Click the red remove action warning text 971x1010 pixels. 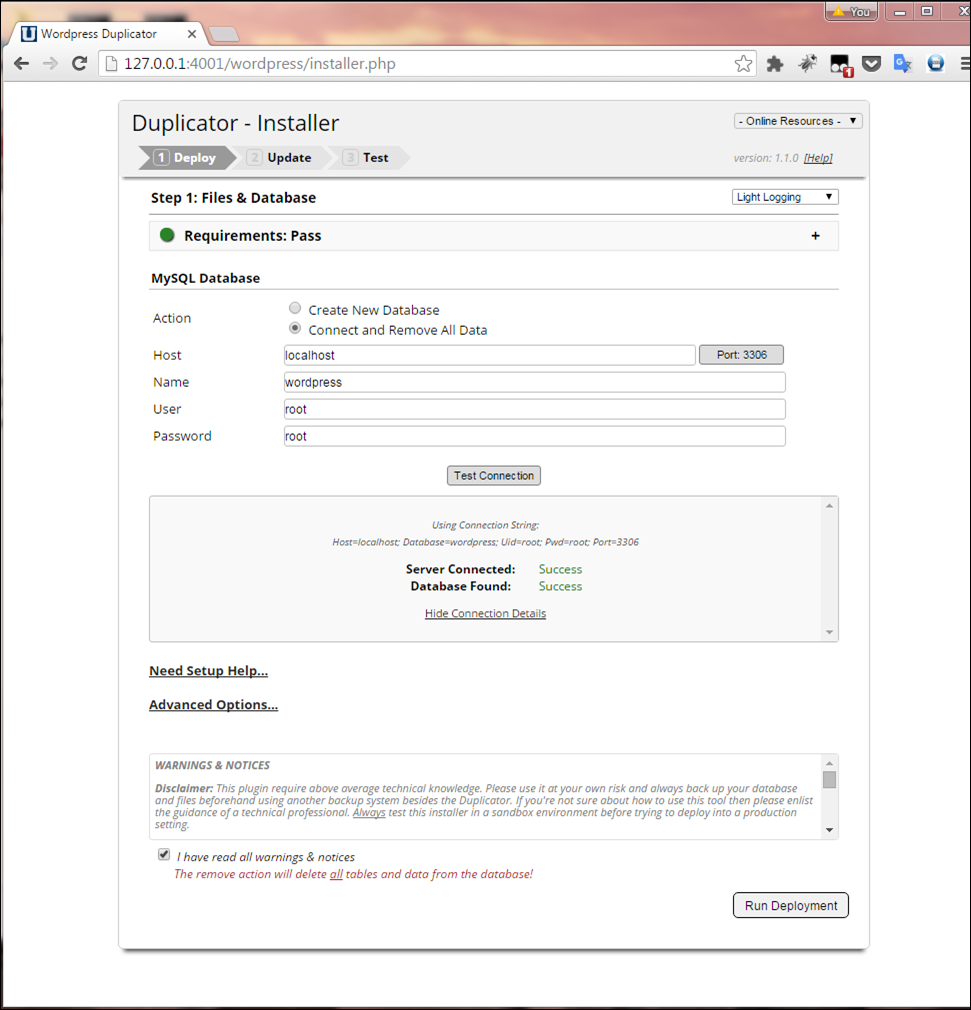pyautogui.click(x=353, y=874)
